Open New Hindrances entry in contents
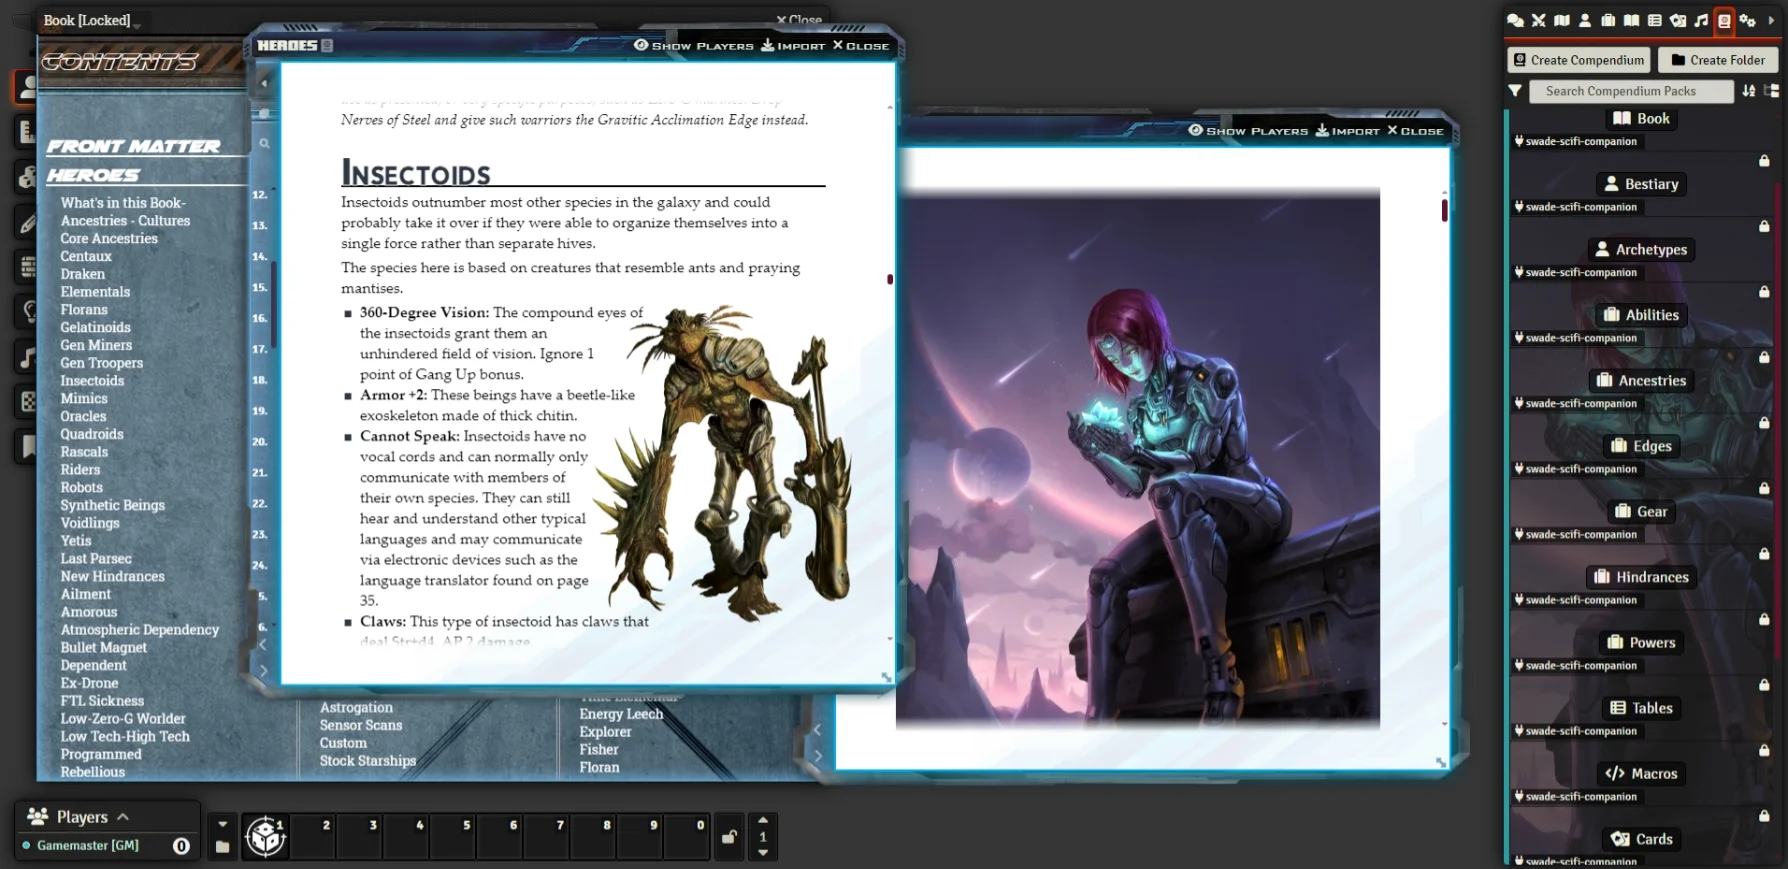The width and height of the screenshot is (1788, 869). pyautogui.click(x=112, y=576)
